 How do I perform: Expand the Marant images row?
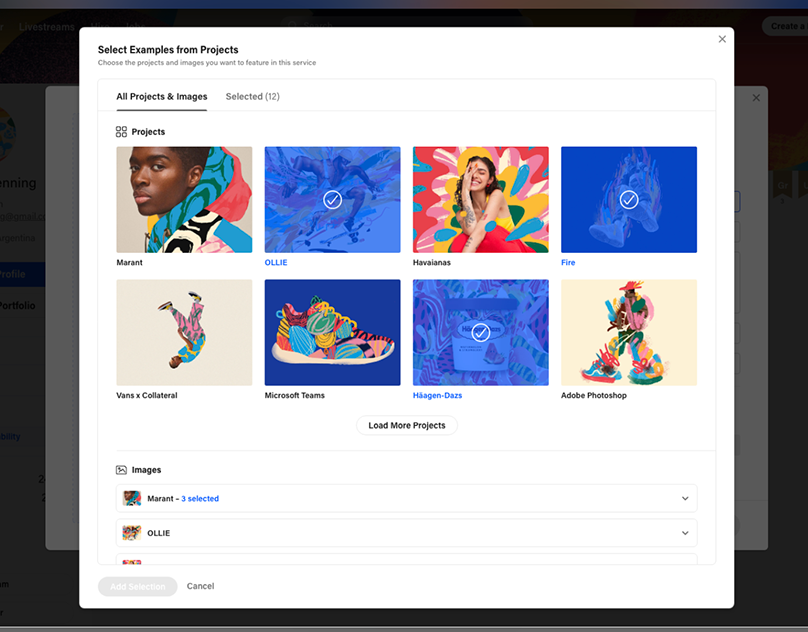tap(686, 497)
